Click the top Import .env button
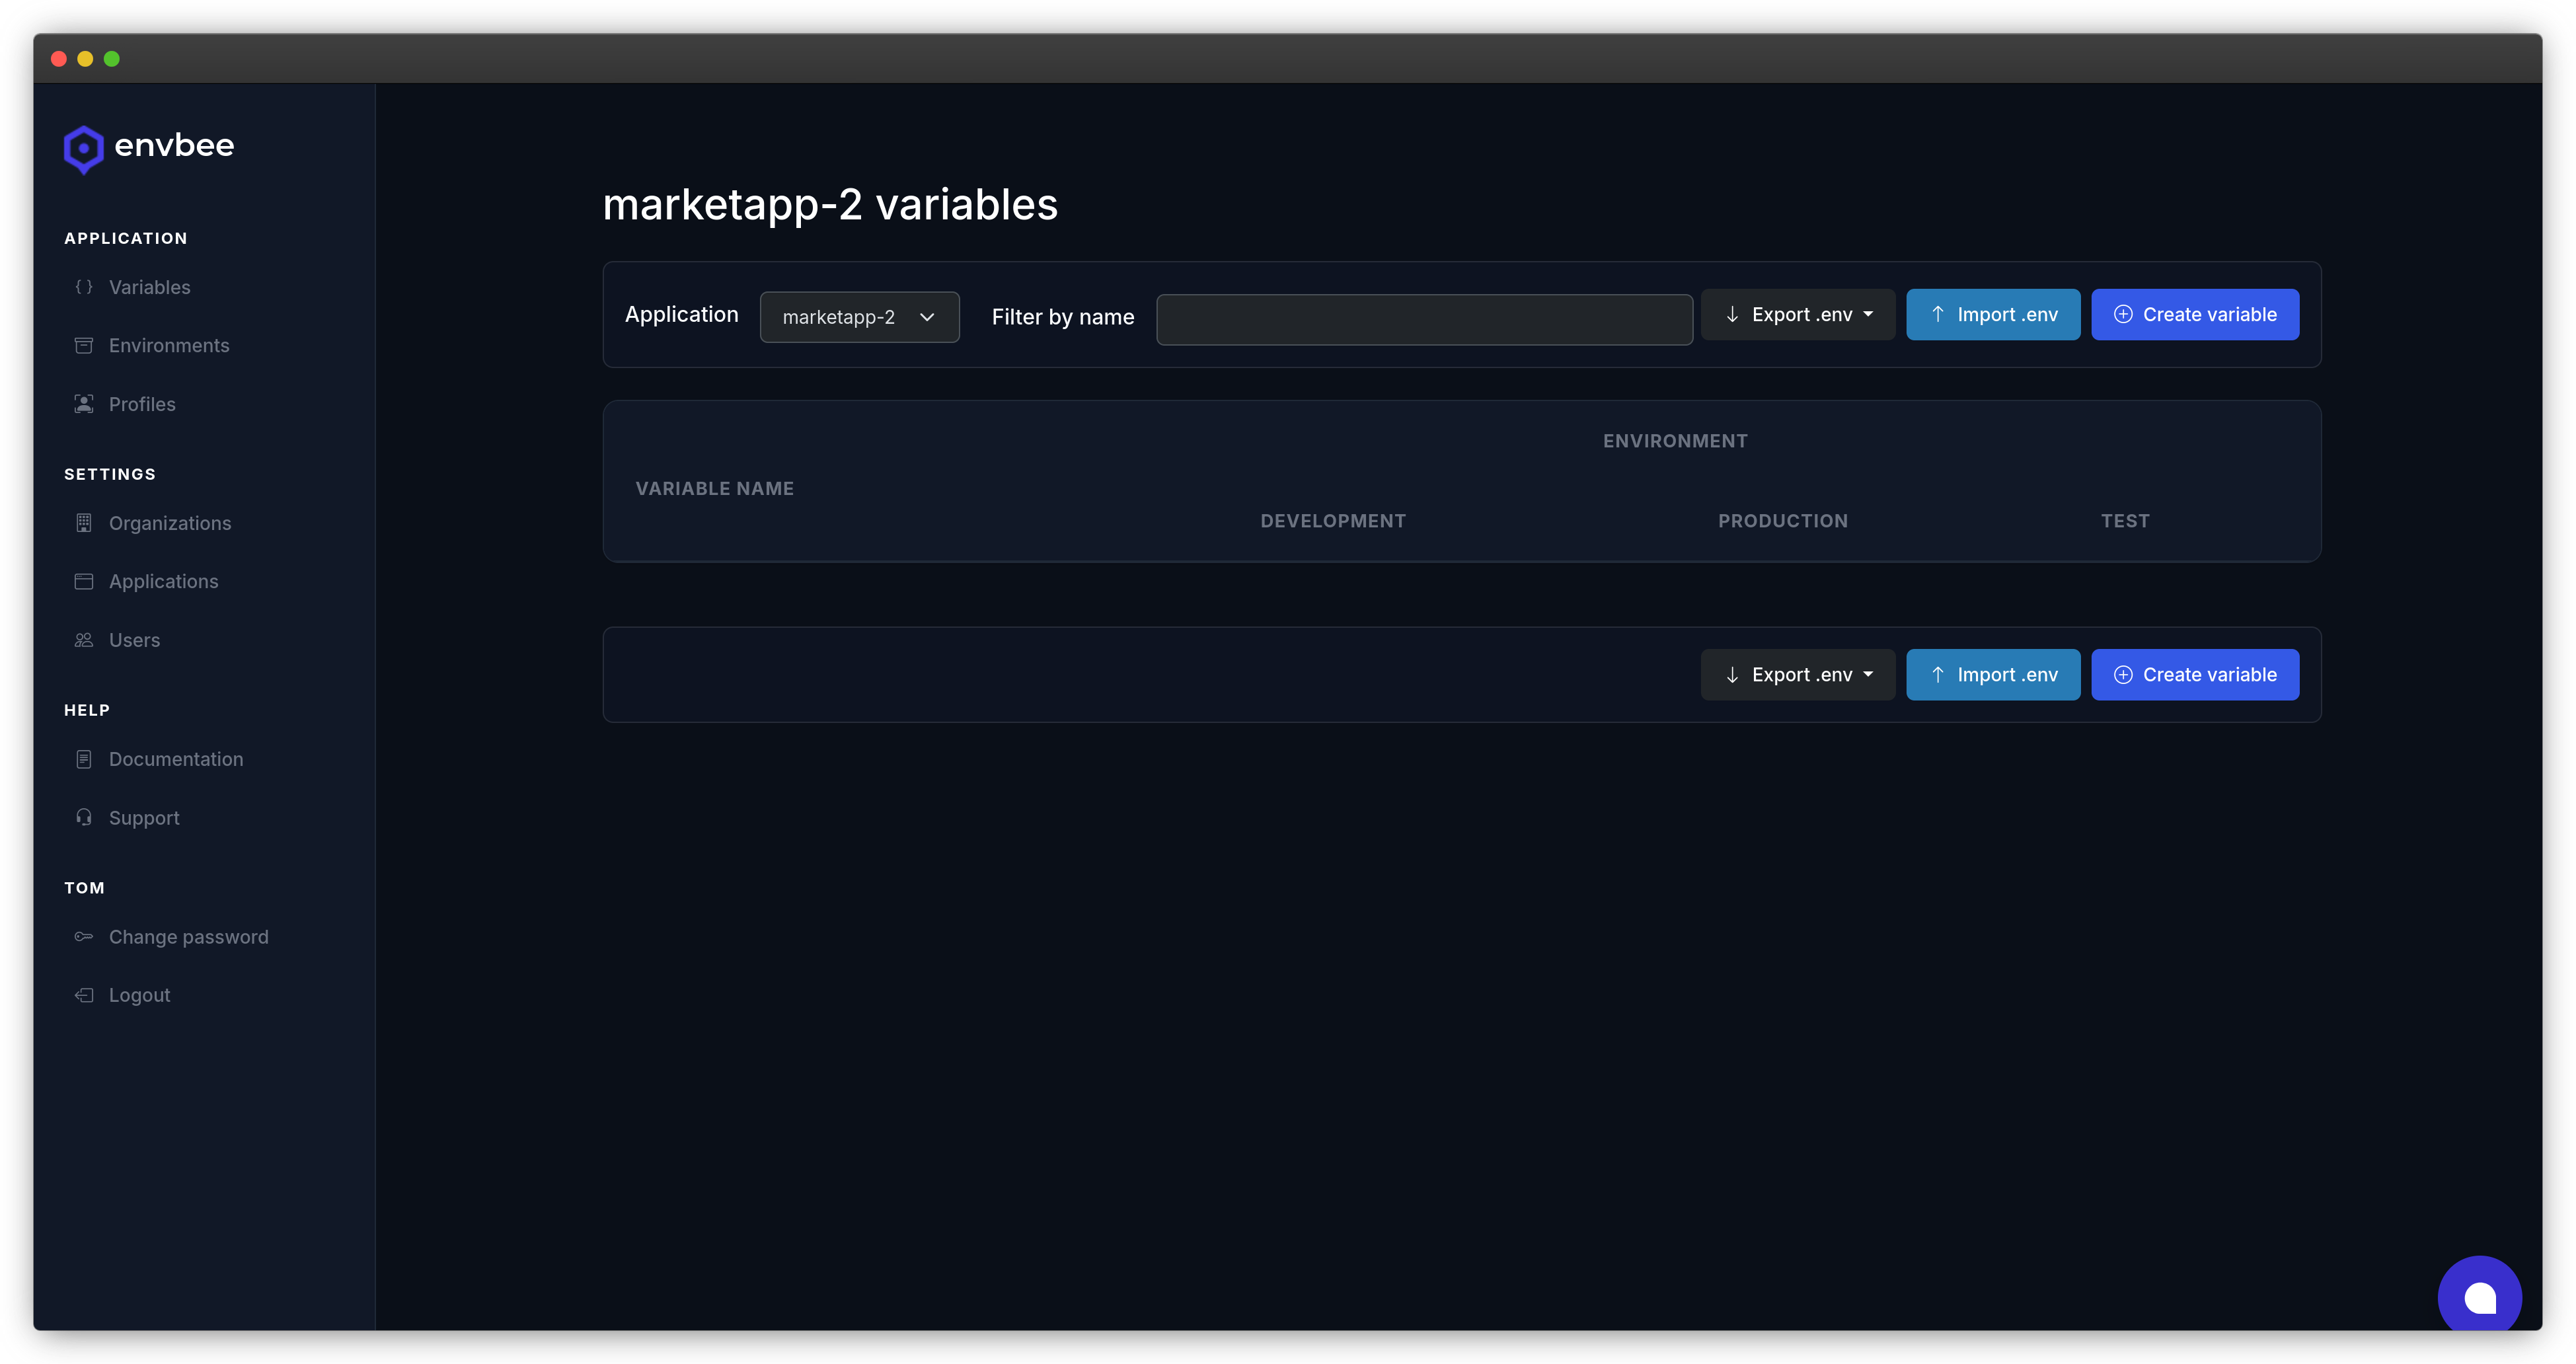This screenshot has width=2576, height=1364. (x=1993, y=314)
